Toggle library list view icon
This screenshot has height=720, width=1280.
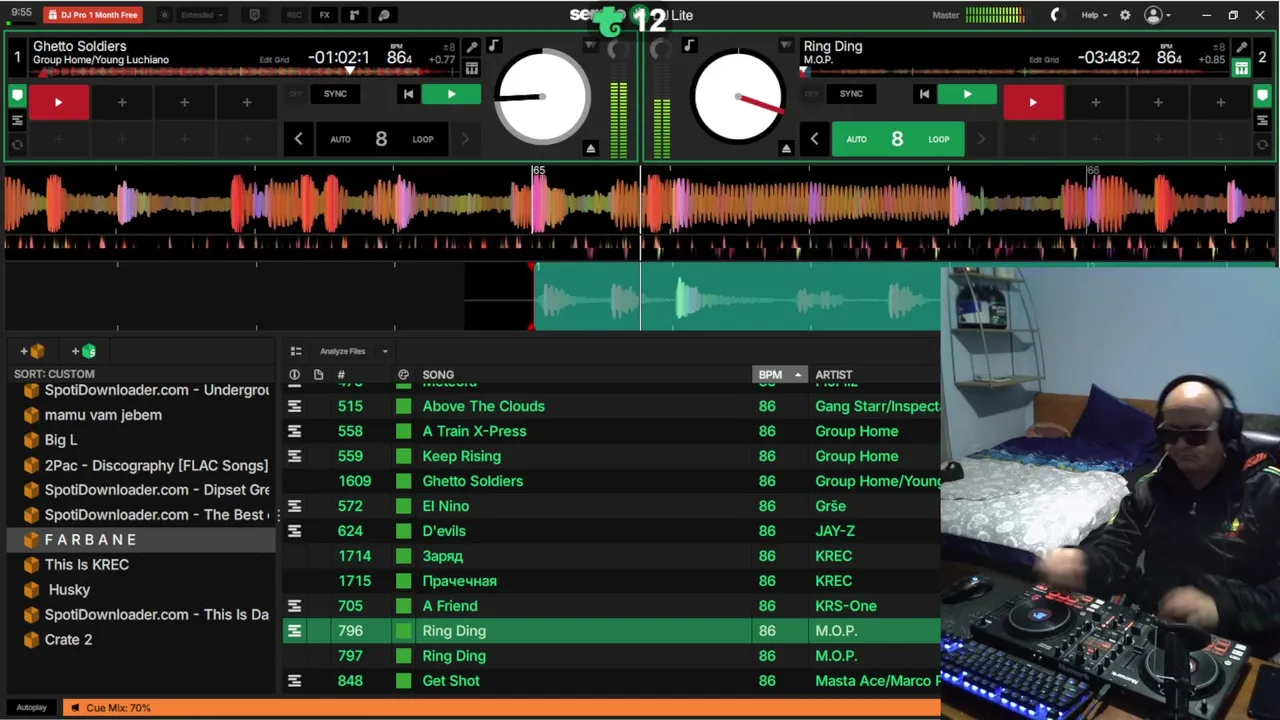(296, 351)
